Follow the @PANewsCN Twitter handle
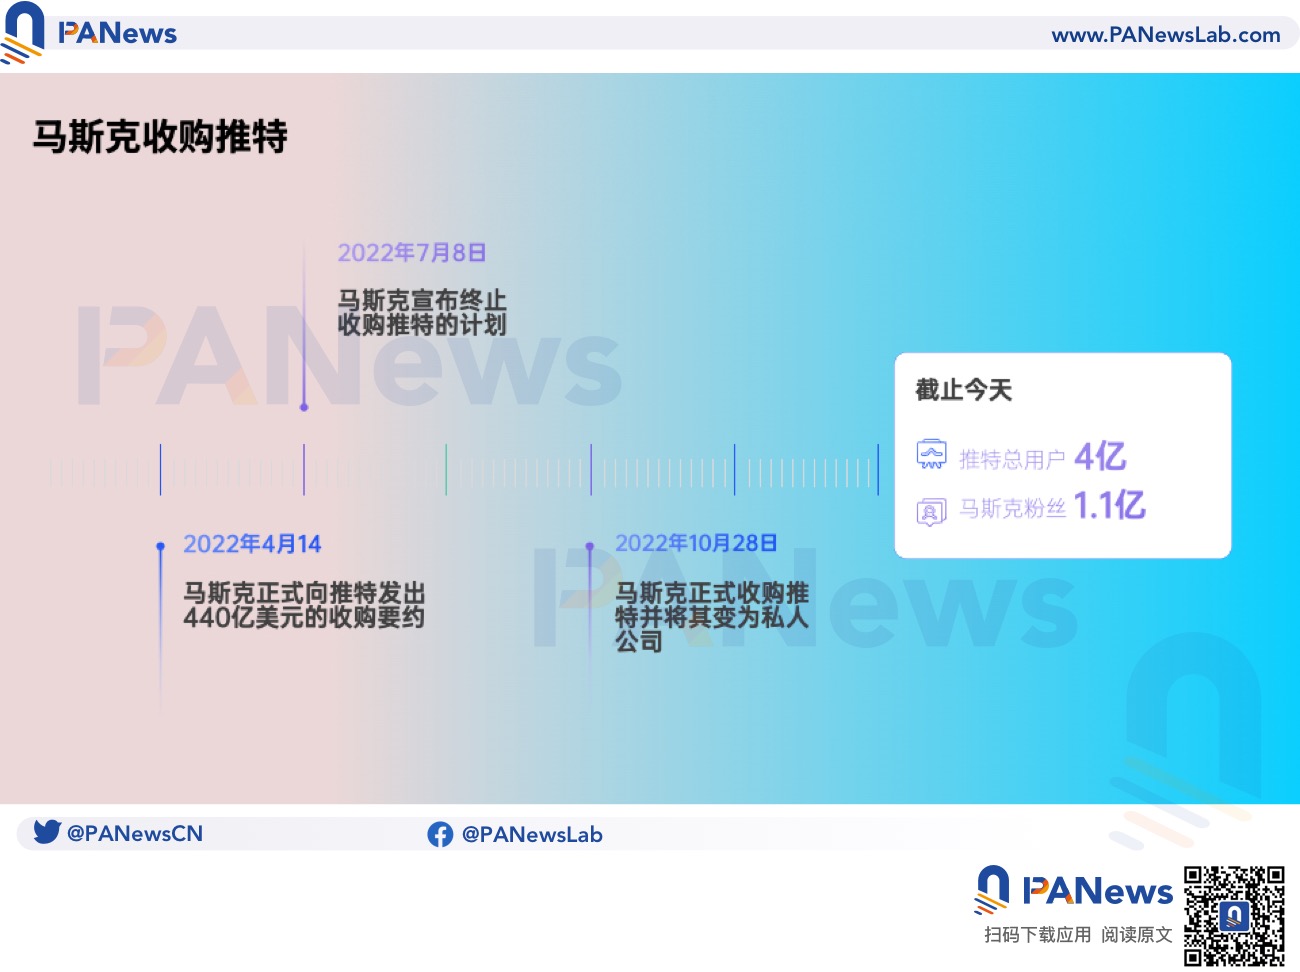This screenshot has height=972, width=1300. coord(135,833)
